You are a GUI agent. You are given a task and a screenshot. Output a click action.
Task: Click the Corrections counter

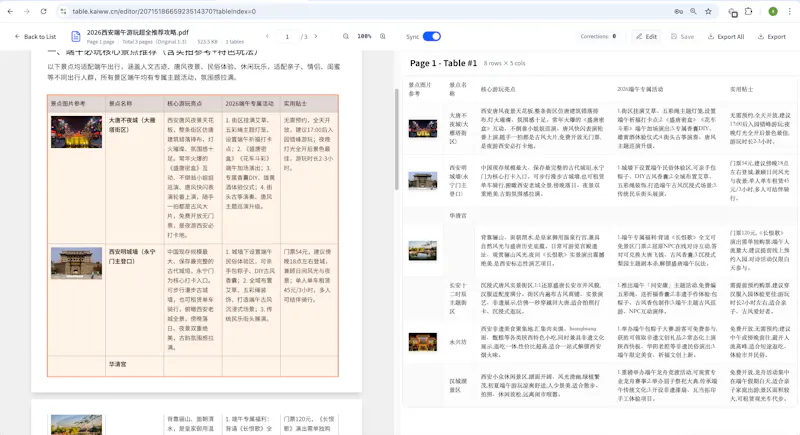pos(598,36)
